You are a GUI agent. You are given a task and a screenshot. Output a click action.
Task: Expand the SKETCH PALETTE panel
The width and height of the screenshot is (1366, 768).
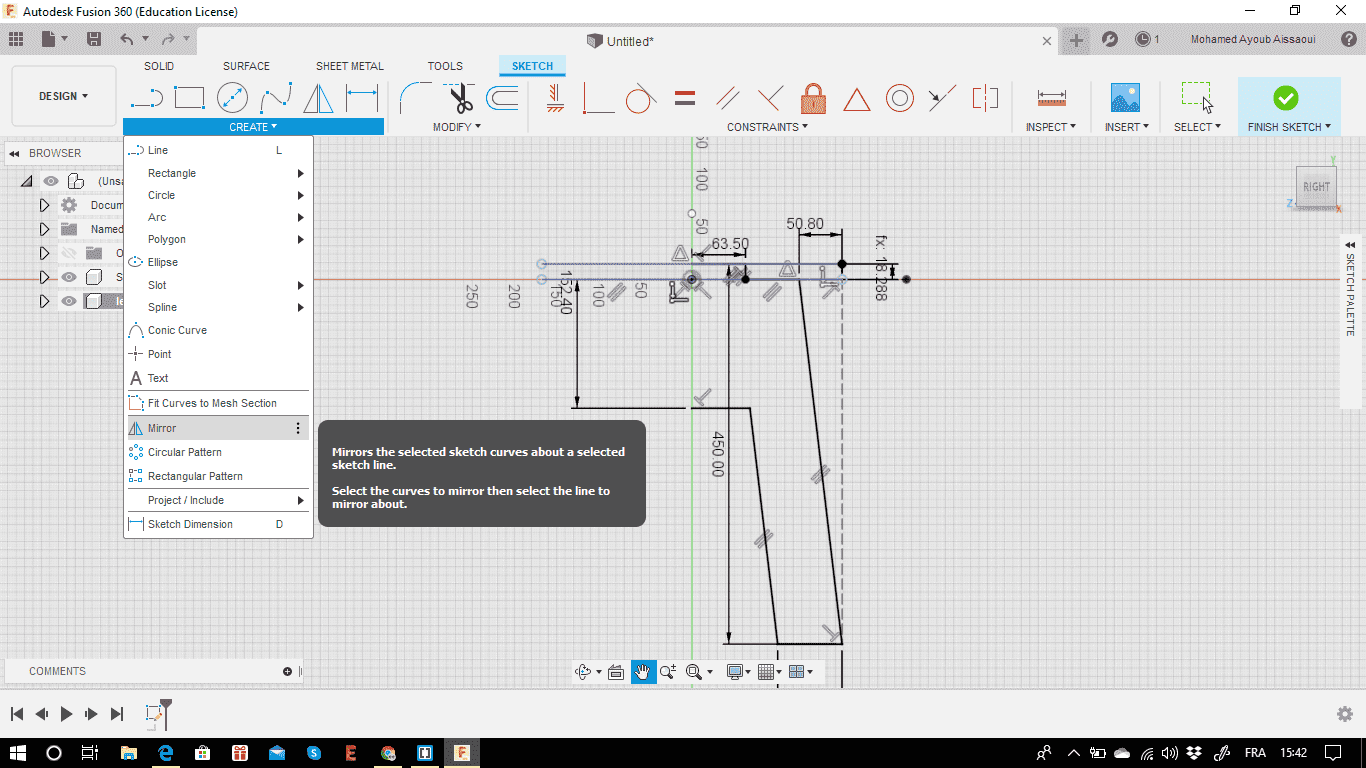pos(1350,245)
